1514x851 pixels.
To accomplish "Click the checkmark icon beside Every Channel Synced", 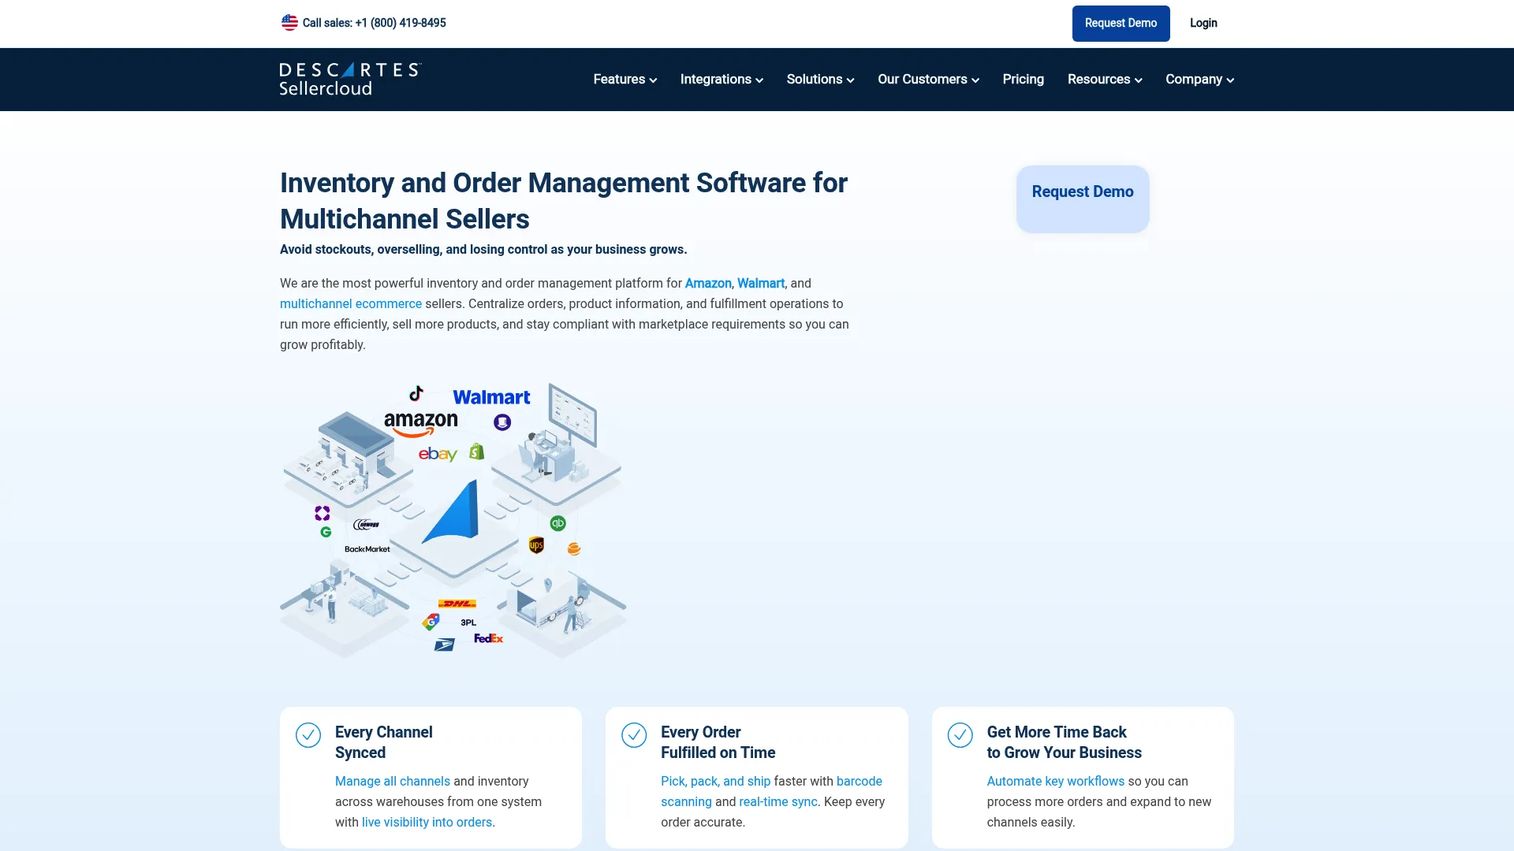I will click(x=308, y=735).
